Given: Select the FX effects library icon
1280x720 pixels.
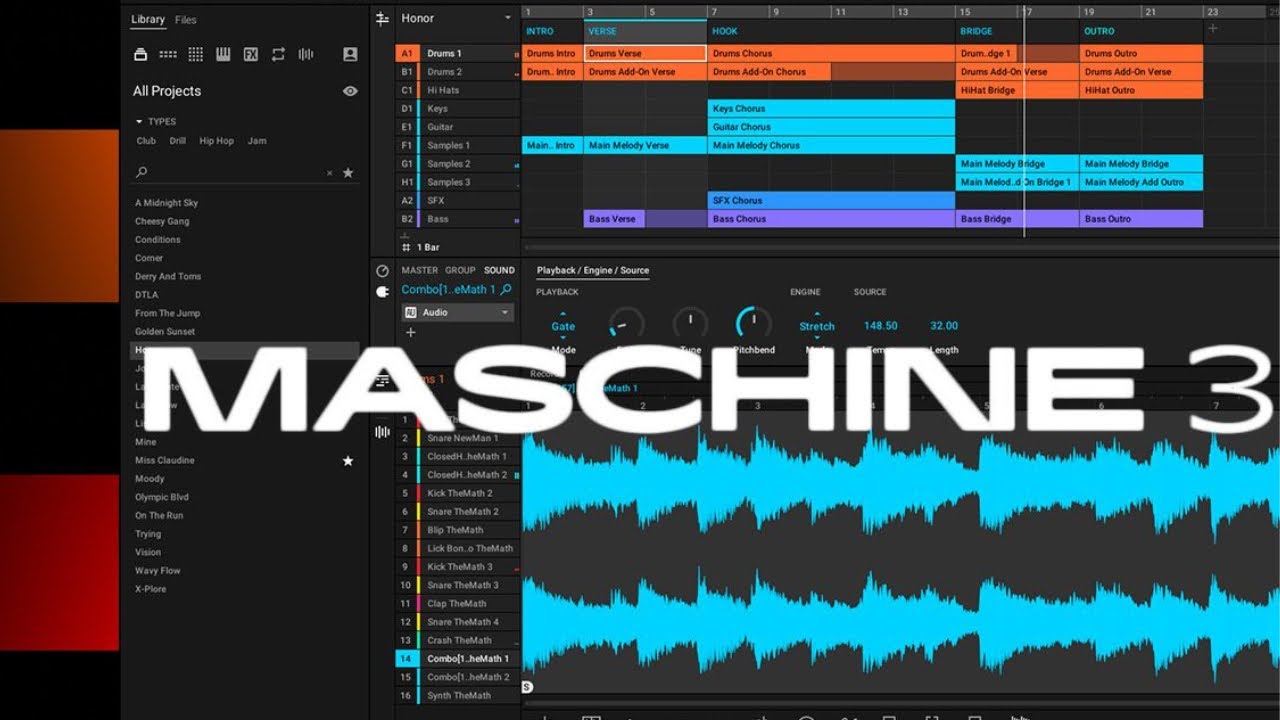Looking at the screenshot, I should [251, 54].
